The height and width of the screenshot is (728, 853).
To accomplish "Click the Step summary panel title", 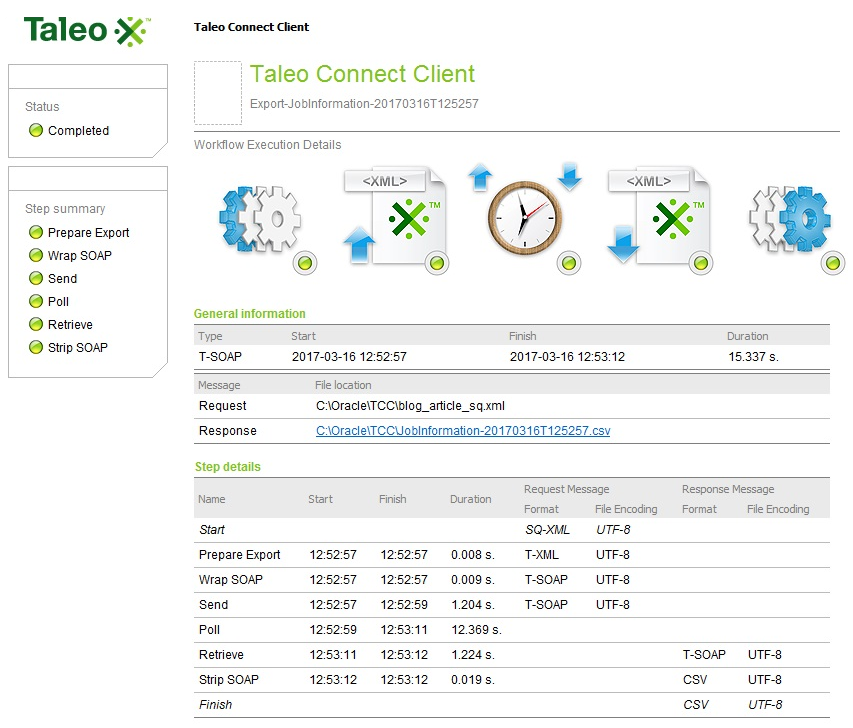I will (x=65, y=208).
